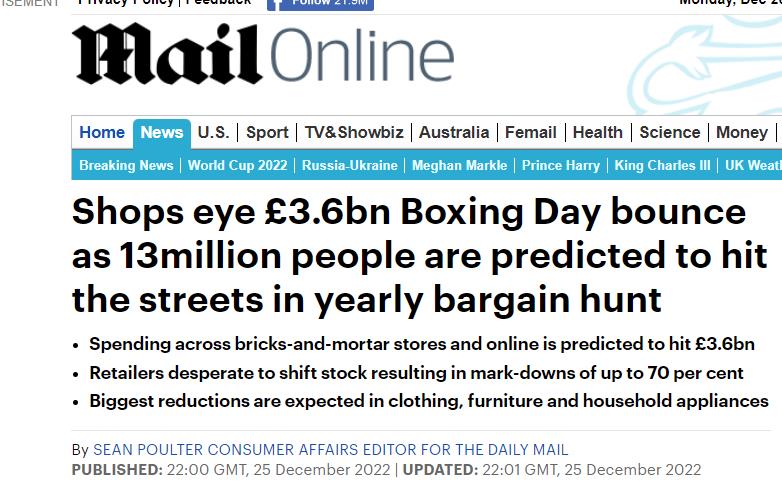Open the King Charles III topic

point(663,165)
